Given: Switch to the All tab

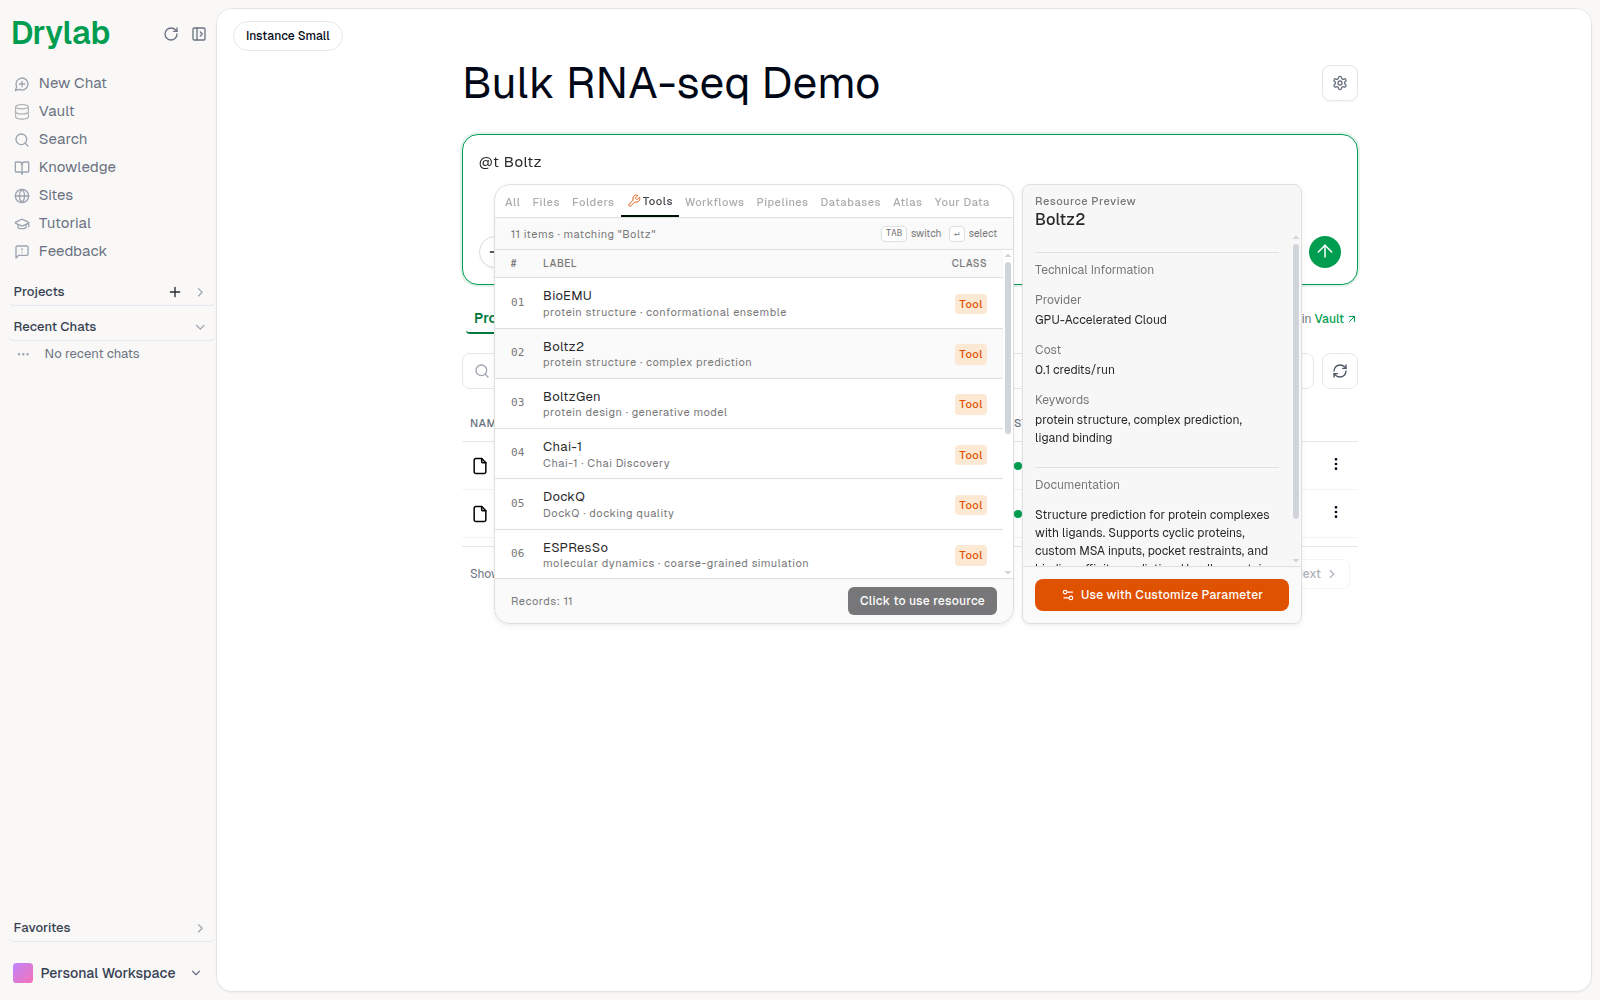Looking at the screenshot, I should (x=513, y=202).
